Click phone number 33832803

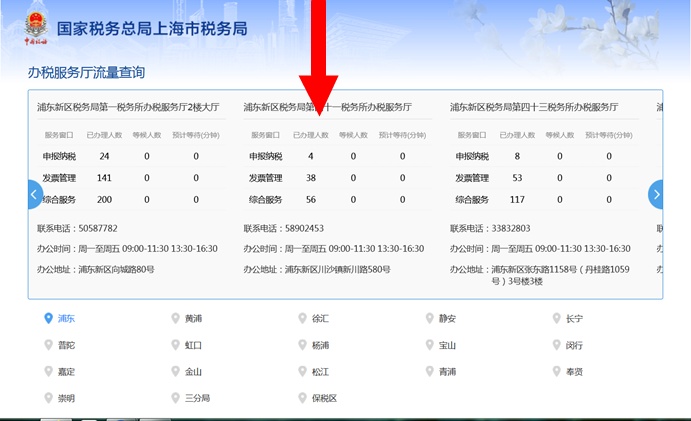[x=511, y=228]
